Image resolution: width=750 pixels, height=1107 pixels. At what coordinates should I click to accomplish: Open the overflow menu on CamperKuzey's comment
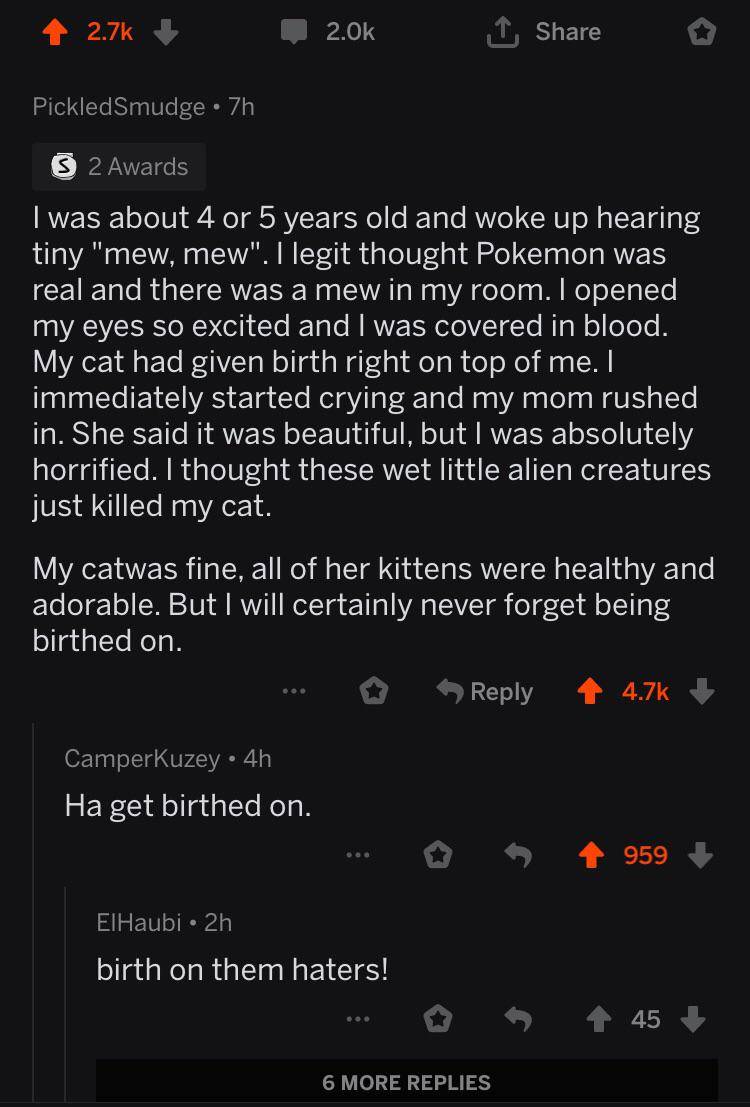[x=358, y=855]
